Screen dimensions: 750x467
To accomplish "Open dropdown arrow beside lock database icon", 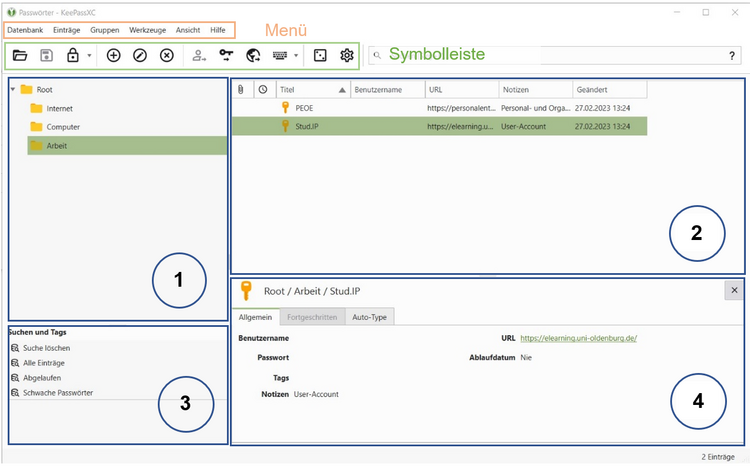I will tap(89, 56).
